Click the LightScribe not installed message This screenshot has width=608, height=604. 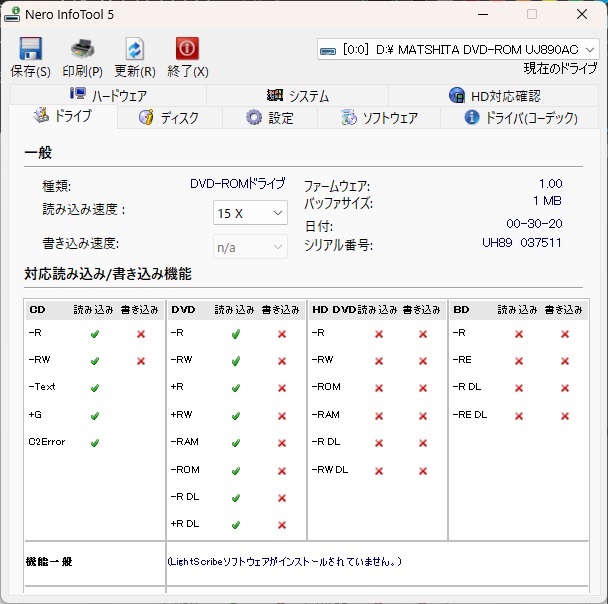[285, 561]
